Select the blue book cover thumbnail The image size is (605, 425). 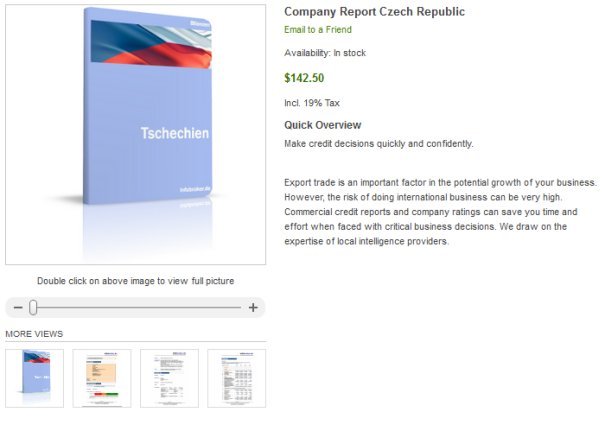[x=35, y=377]
